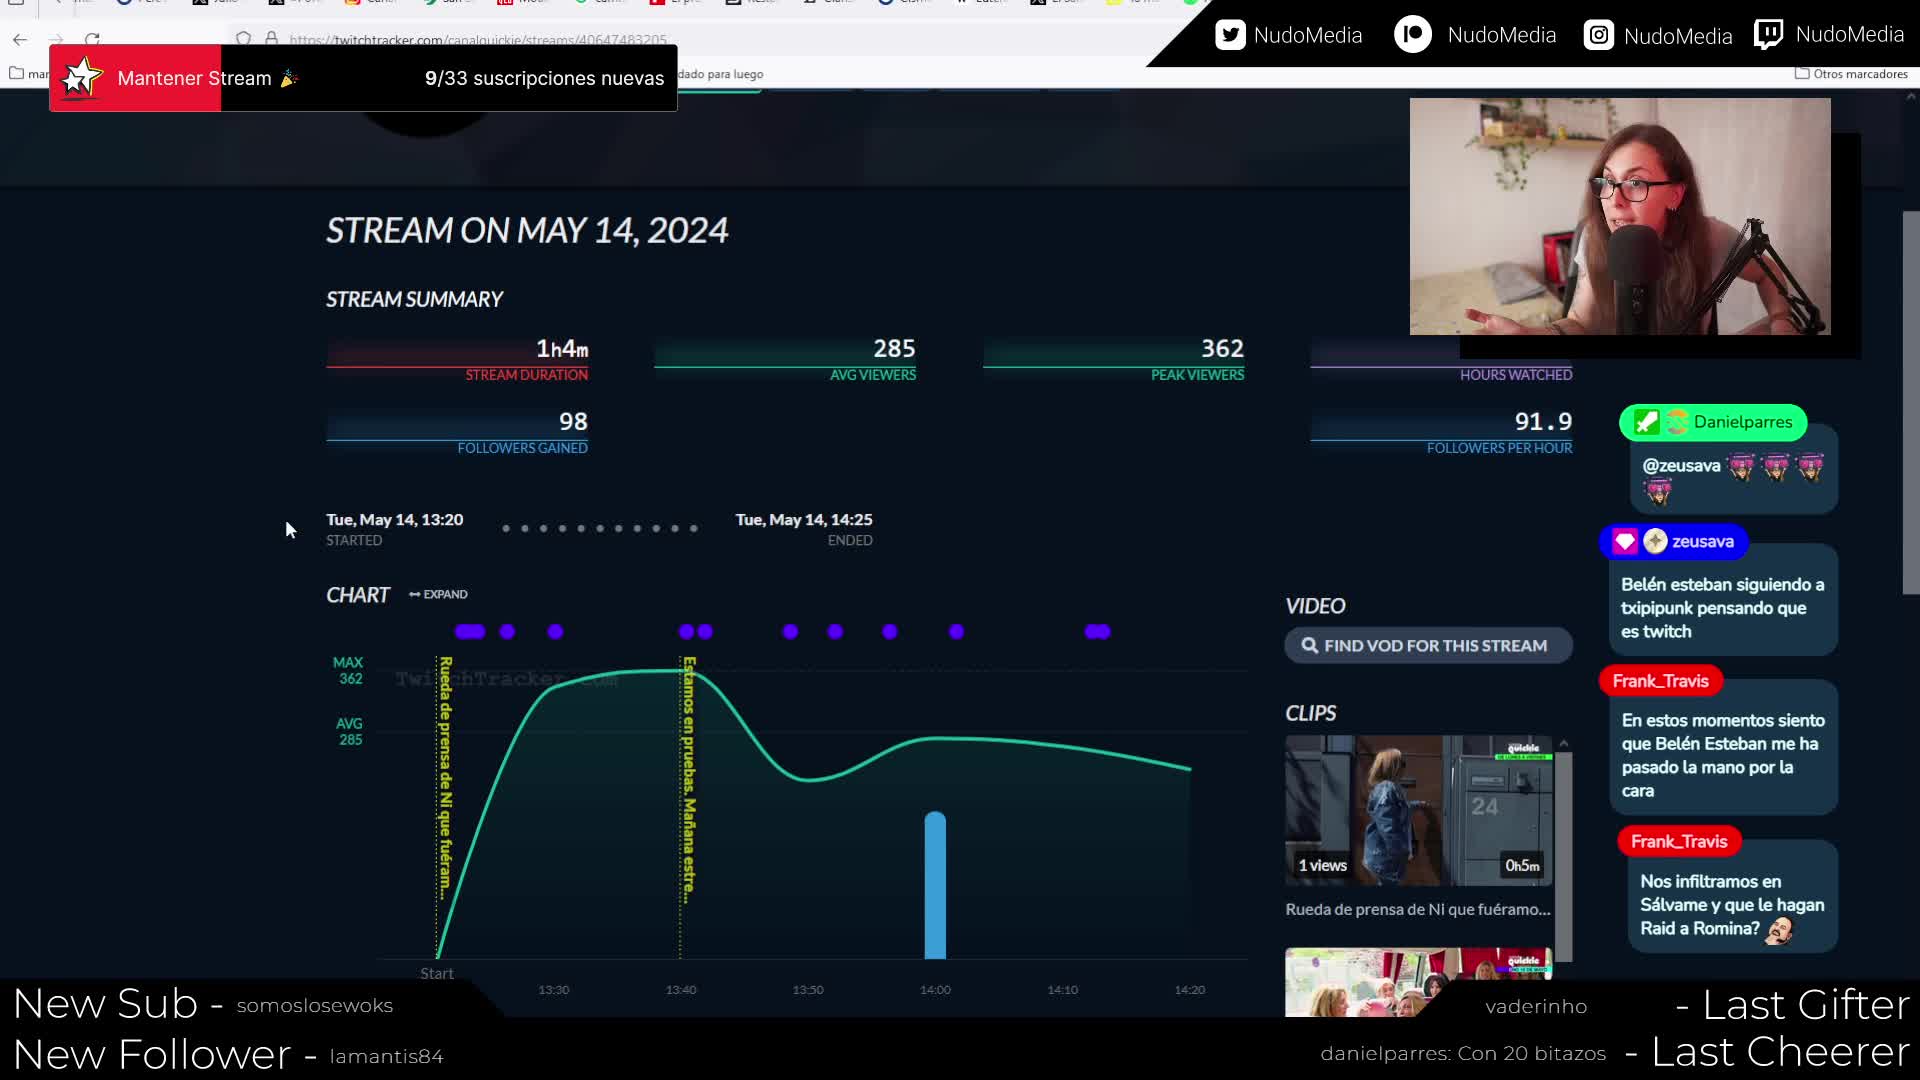Click the STREAM ON MAY 14, 2024 heading

coord(527,231)
